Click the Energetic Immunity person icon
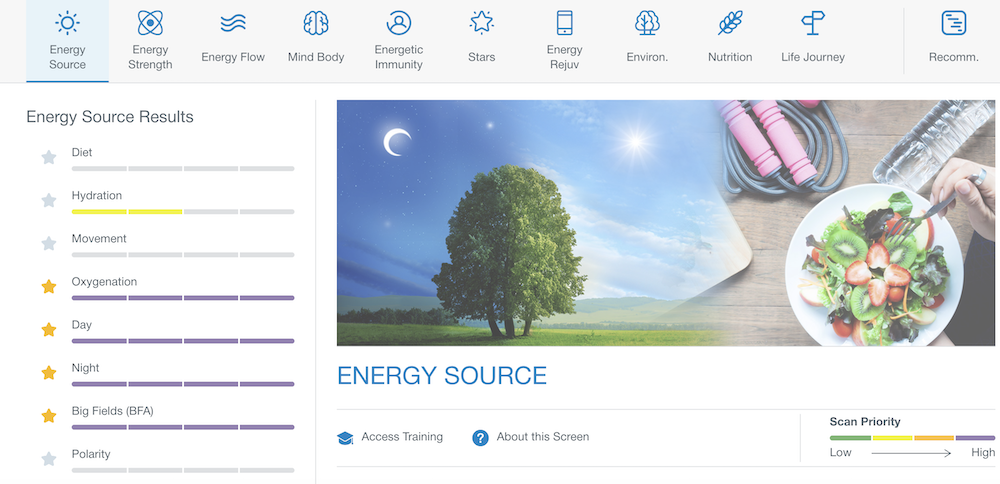The width and height of the screenshot is (1000, 484). tap(399, 23)
